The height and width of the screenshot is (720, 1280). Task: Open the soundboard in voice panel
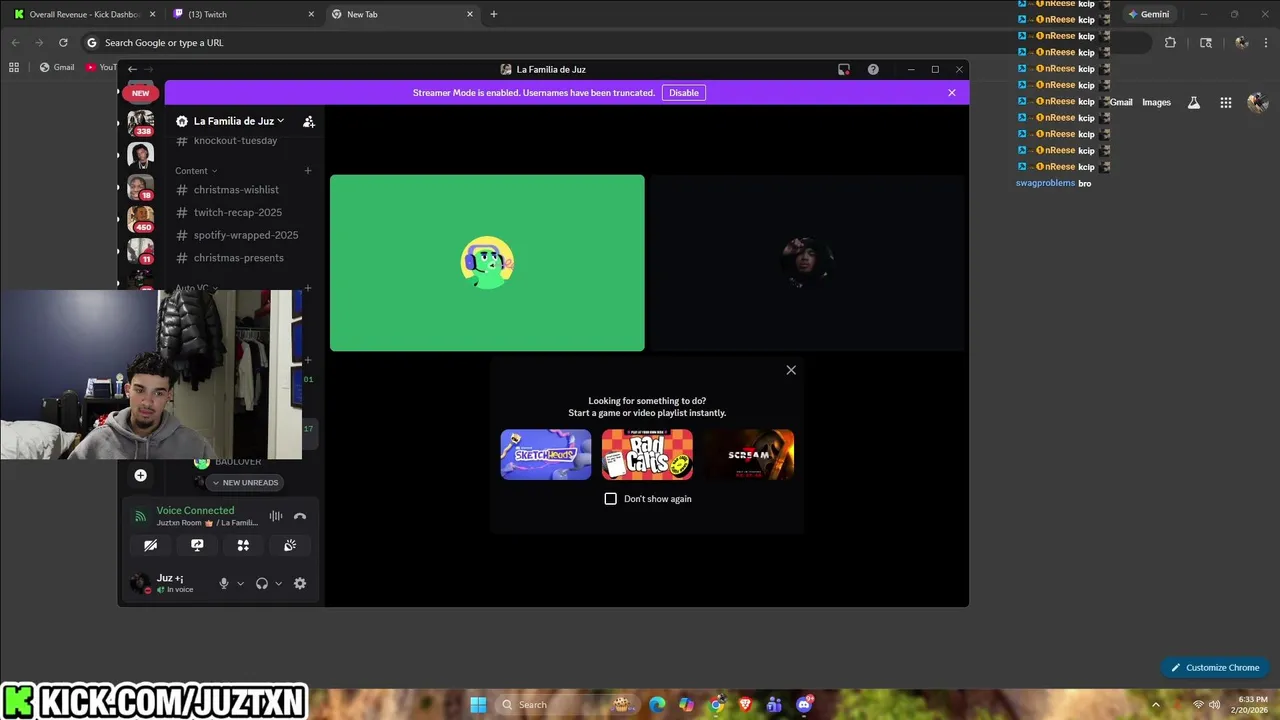click(x=290, y=545)
